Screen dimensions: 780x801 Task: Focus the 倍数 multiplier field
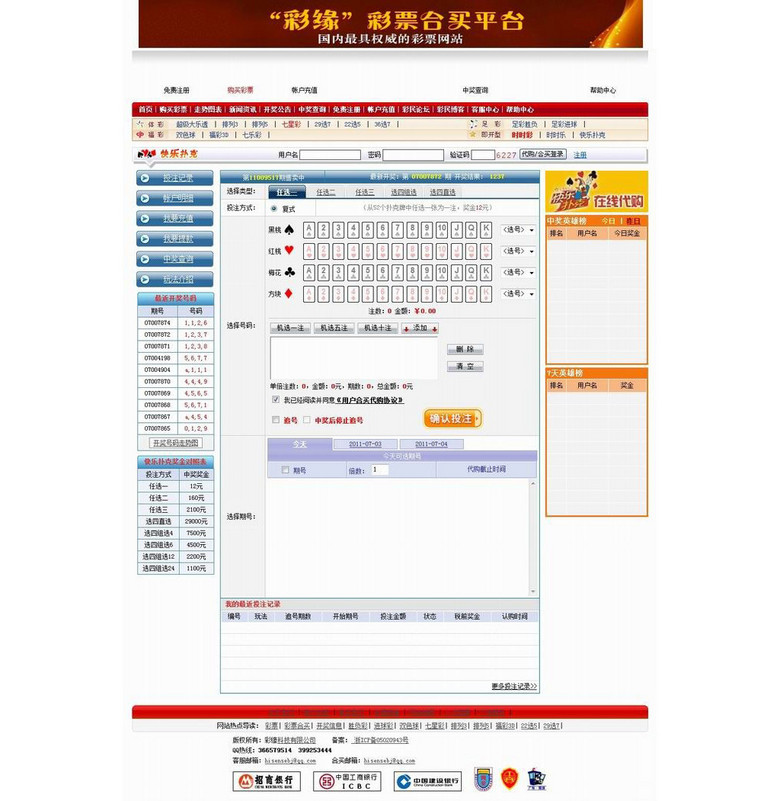[x=380, y=470]
